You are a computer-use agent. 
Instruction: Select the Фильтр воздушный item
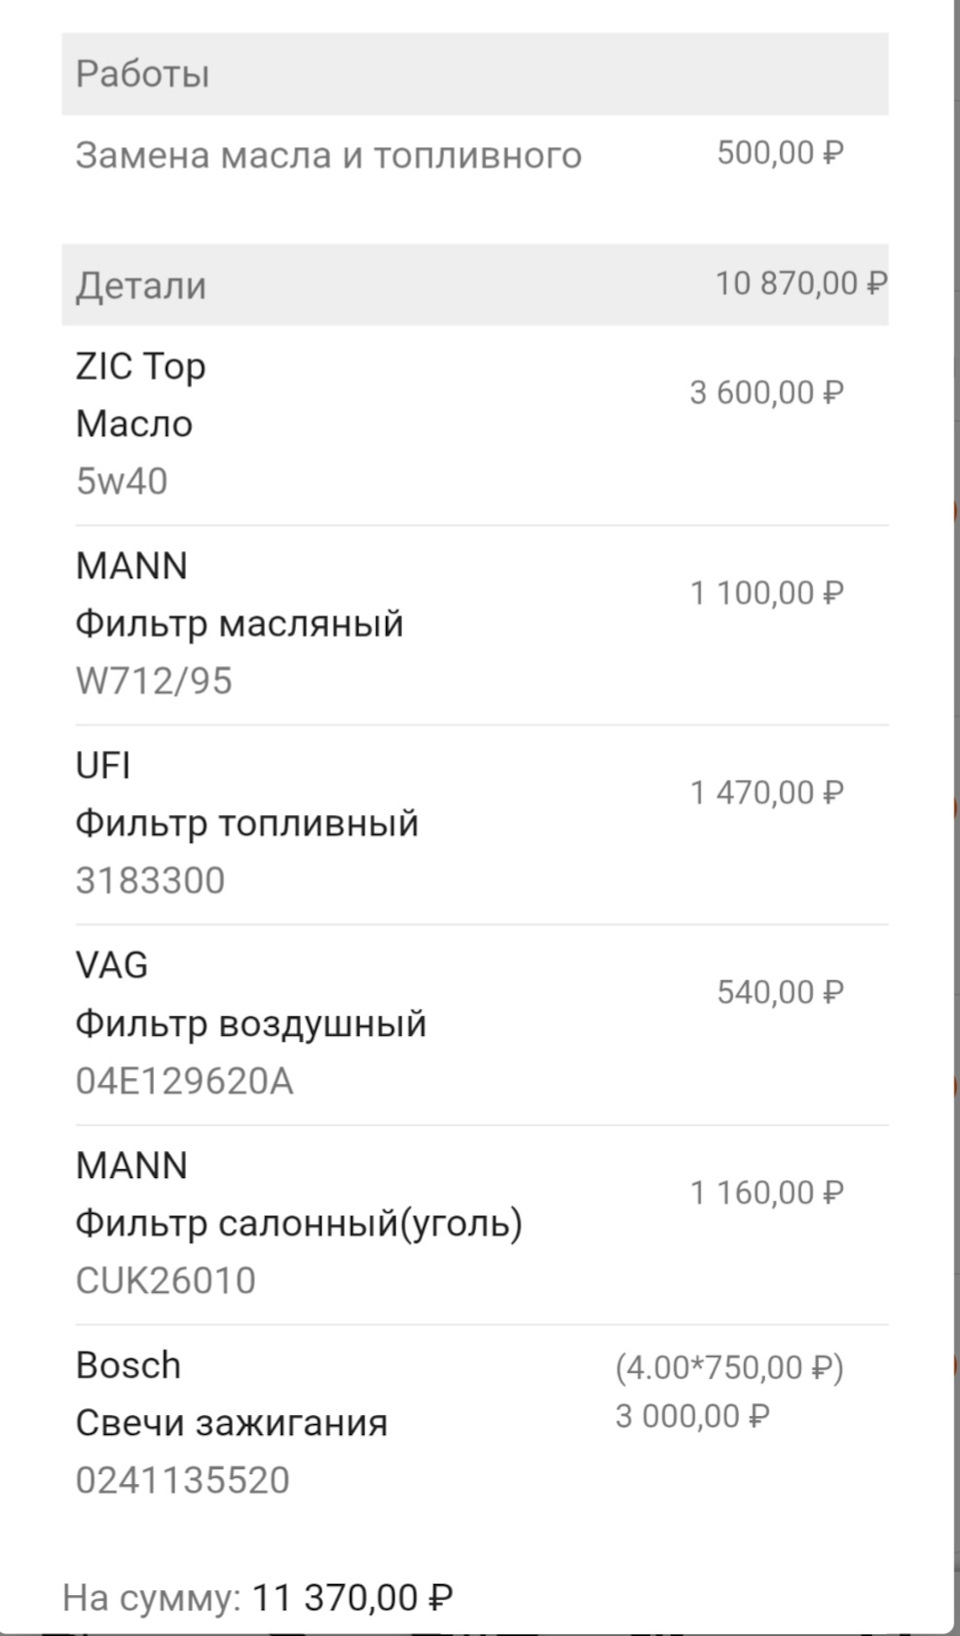251,1024
